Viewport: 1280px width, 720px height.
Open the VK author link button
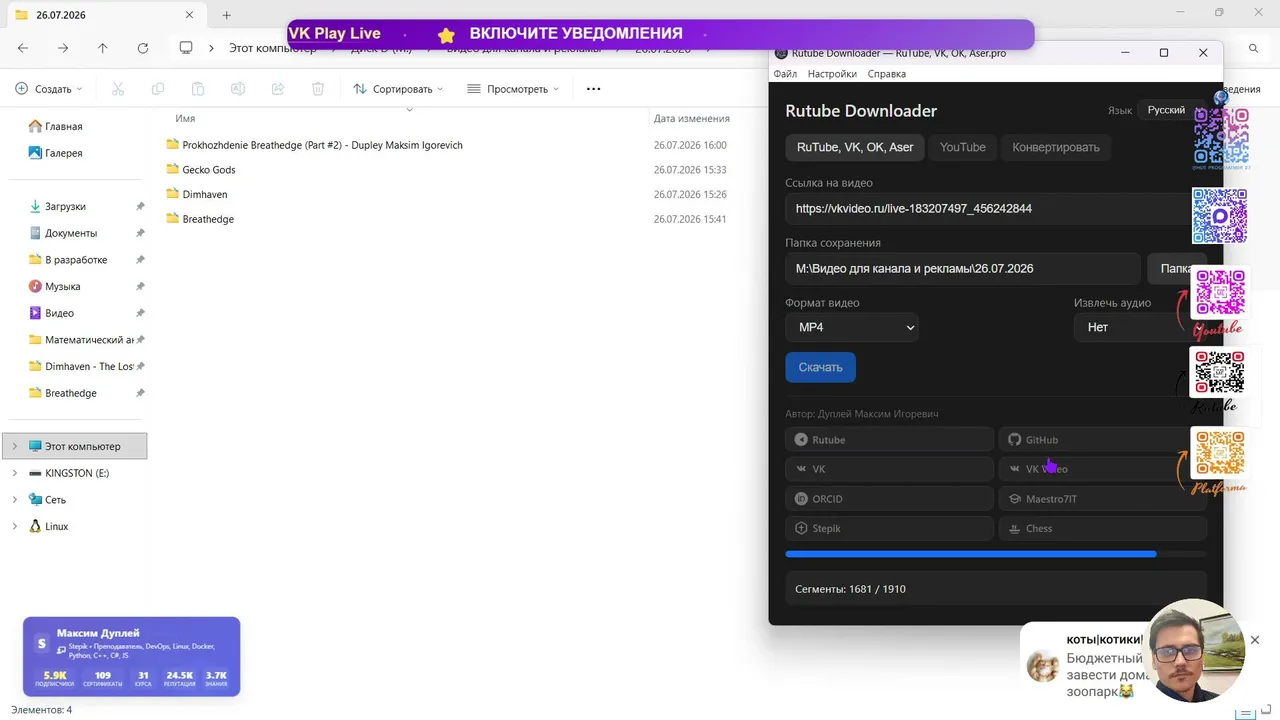(x=890, y=469)
